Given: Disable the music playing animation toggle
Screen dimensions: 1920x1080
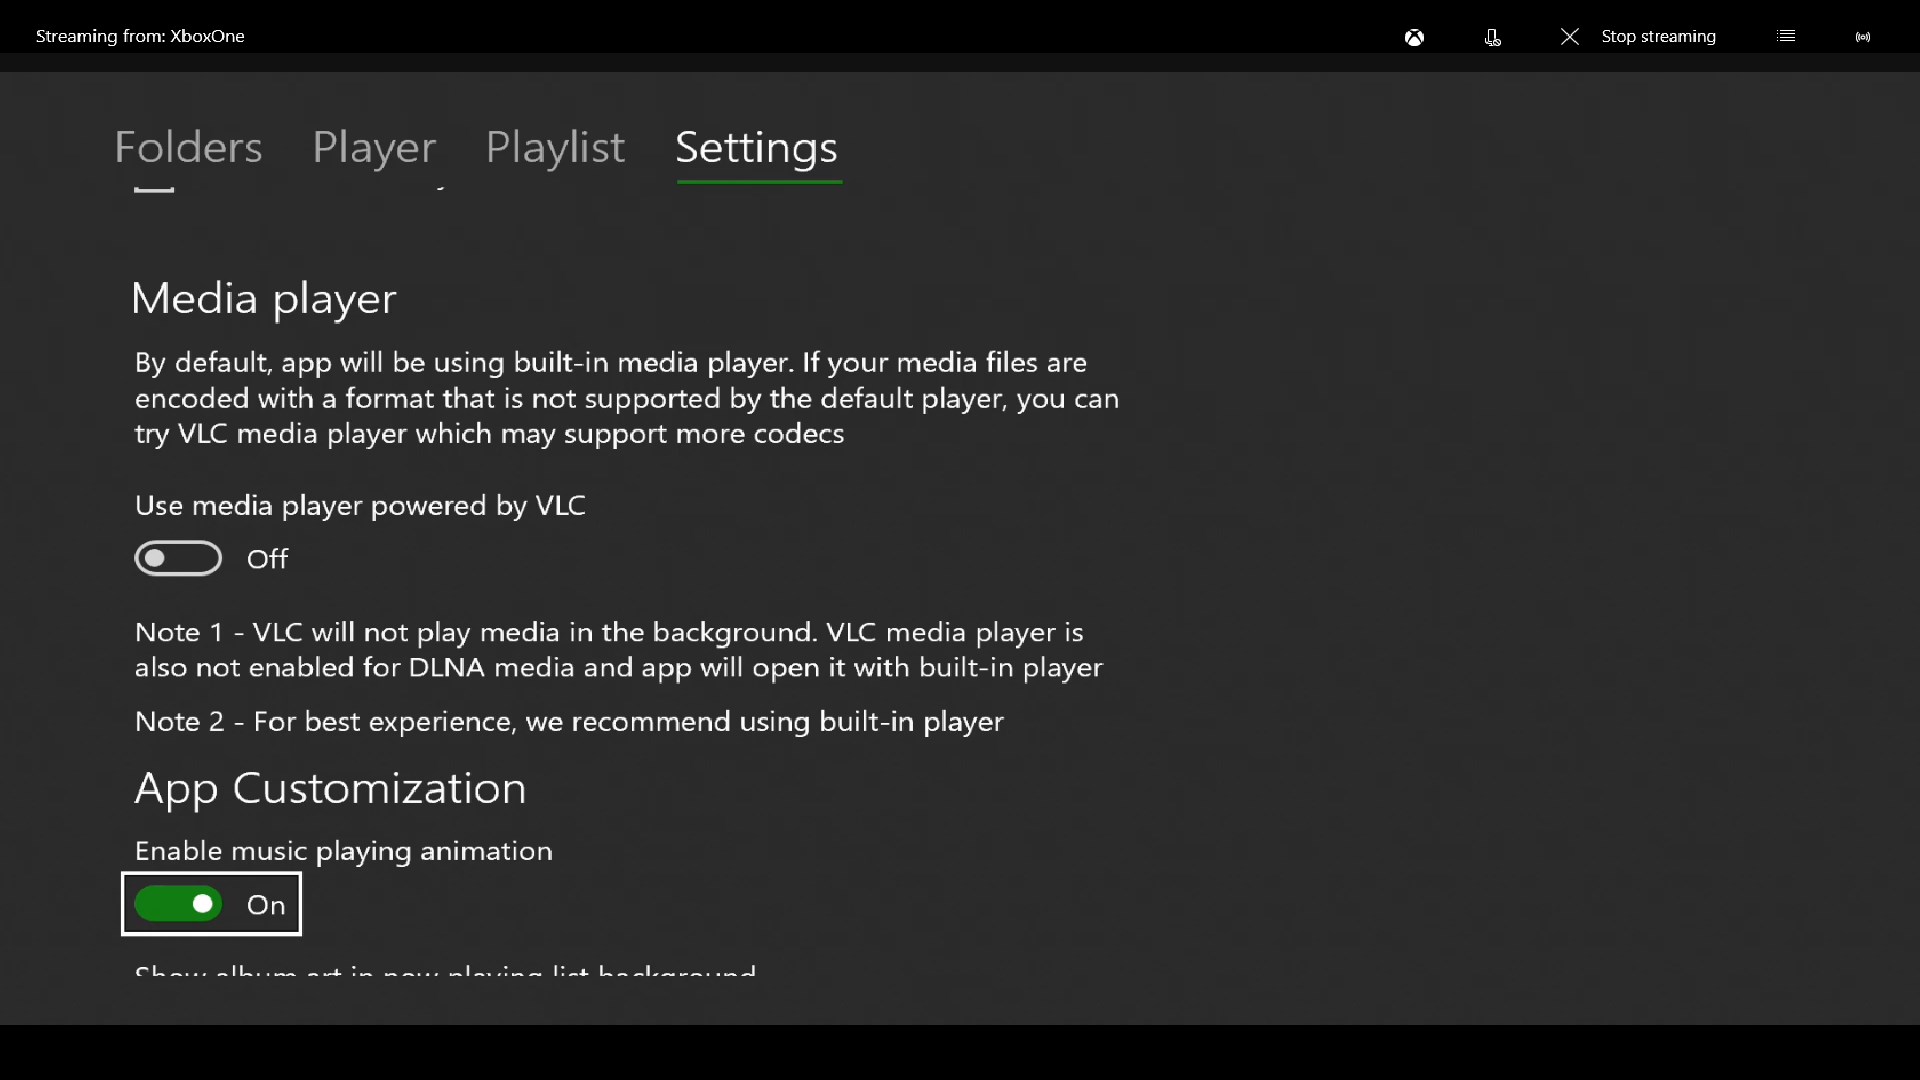Looking at the screenshot, I should (178, 904).
